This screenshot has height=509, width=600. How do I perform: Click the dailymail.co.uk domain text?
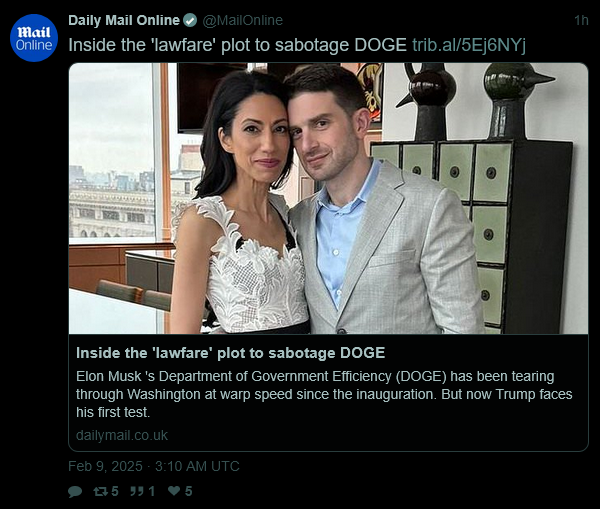(x=122, y=435)
